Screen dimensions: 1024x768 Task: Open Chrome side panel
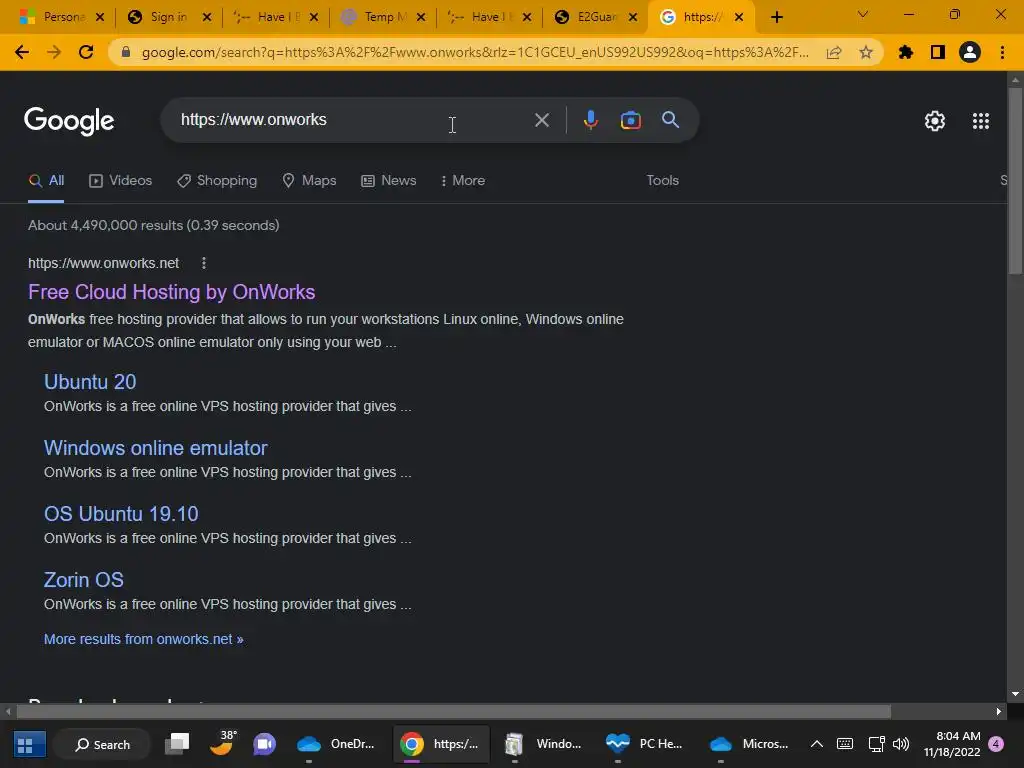point(938,52)
